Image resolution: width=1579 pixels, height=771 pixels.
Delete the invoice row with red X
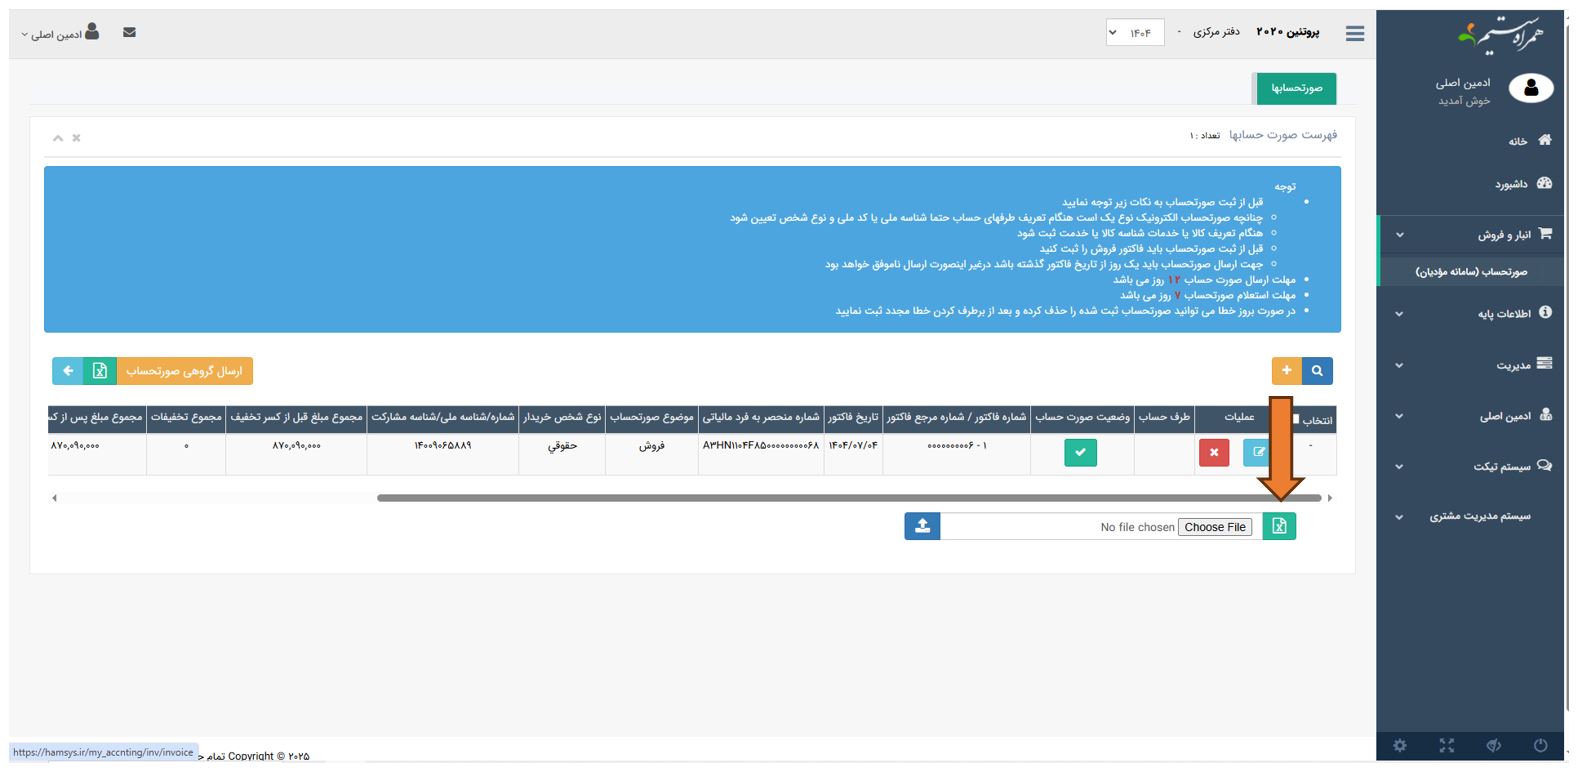pos(1213,453)
